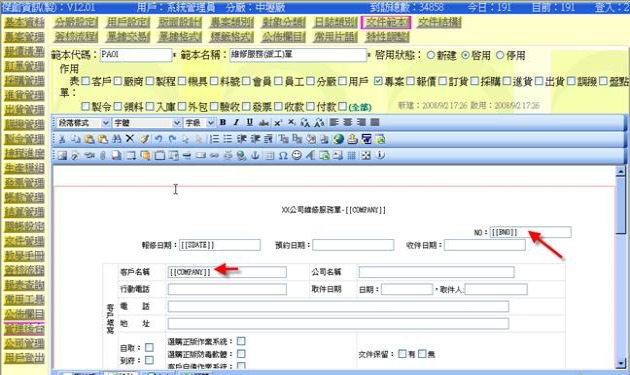Check the 全部 checkbox
This screenshot has height=375, width=630.
click(x=342, y=107)
